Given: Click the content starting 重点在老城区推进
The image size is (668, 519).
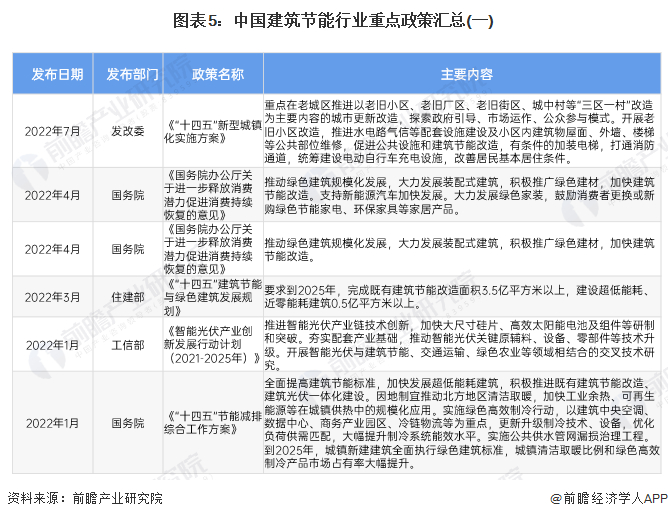Looking at the screenshot, I should [459, 131].
